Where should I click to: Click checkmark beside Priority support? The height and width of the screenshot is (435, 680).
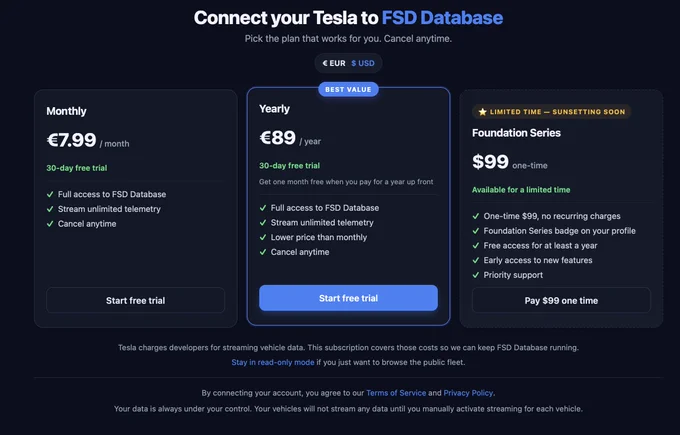pos(476,275)
